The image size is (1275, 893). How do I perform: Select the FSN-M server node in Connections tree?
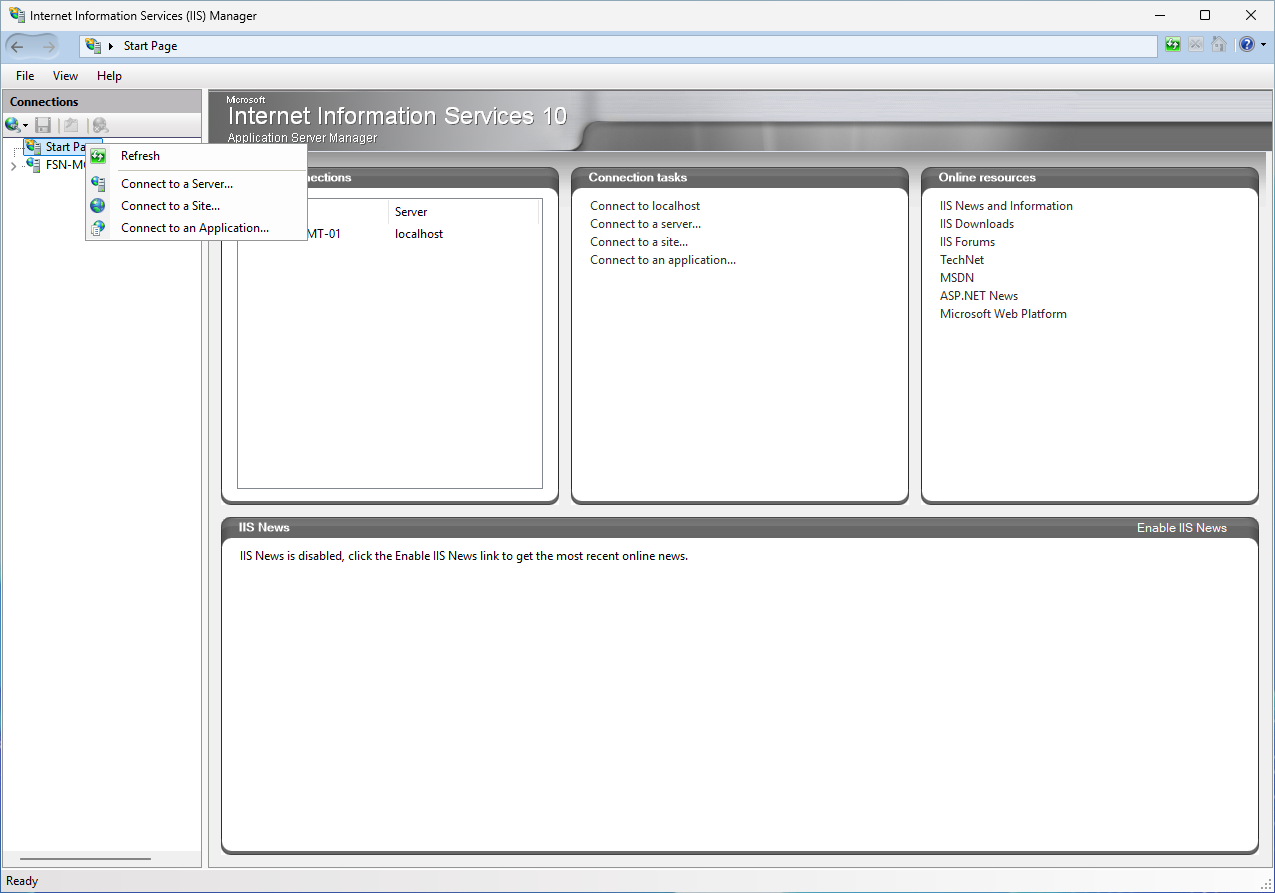click(x=55, y=165)
